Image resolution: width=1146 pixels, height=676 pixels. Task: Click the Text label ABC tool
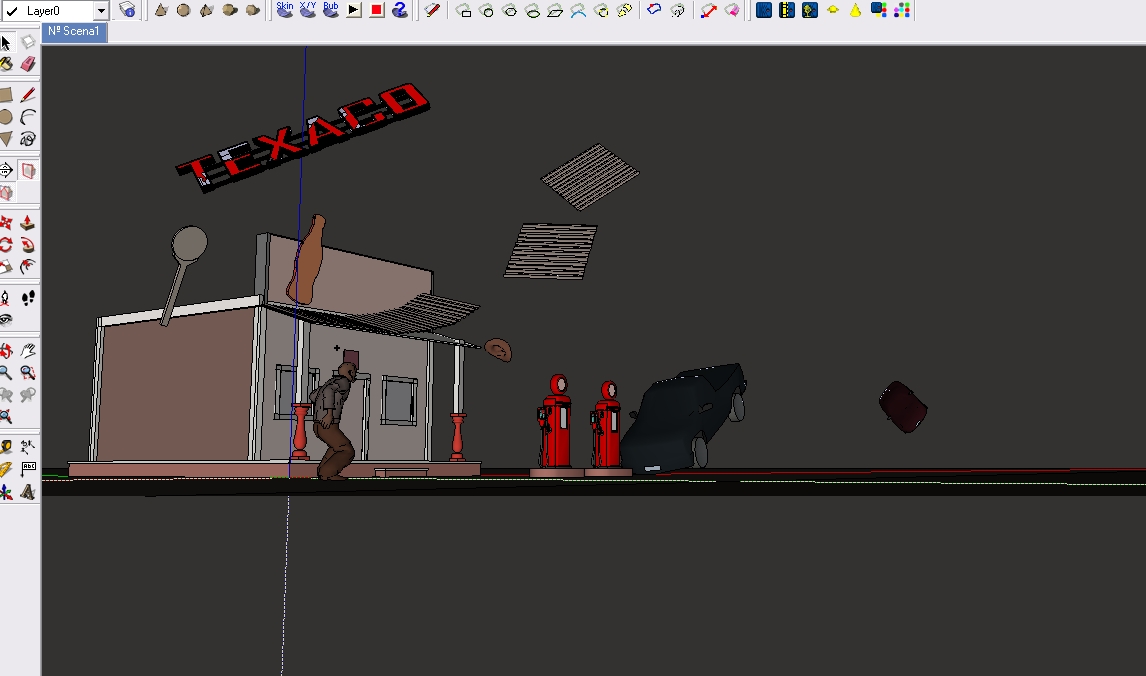pyautogui.click(x=28, y=469)
